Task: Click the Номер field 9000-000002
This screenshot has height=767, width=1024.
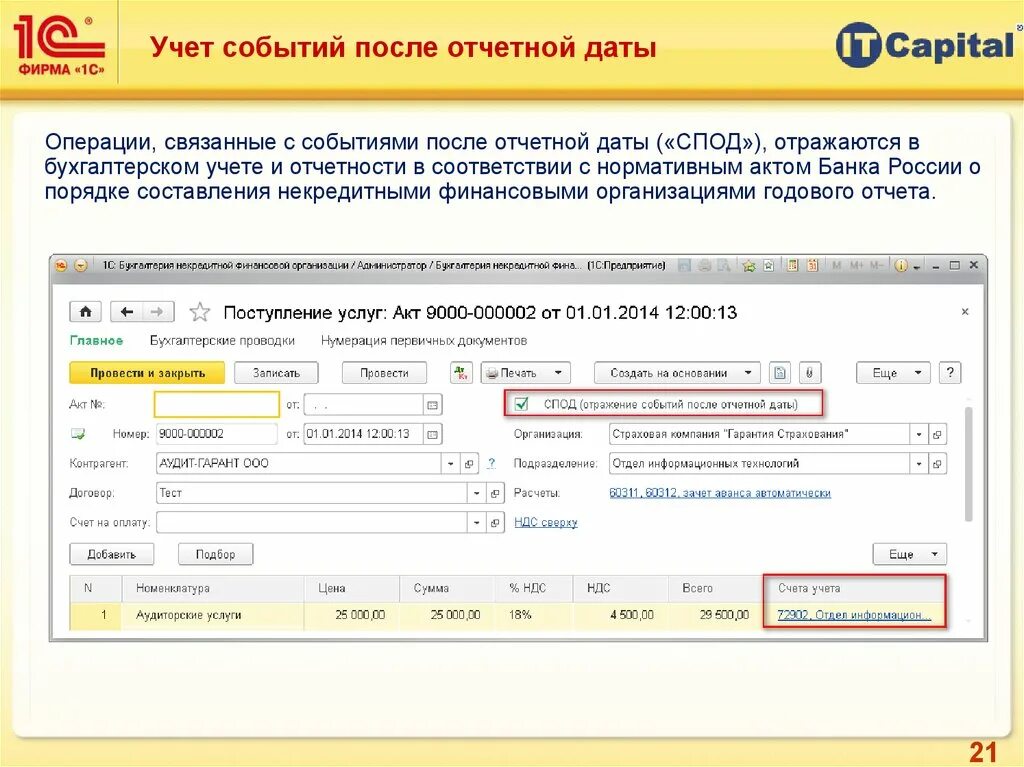Action: point(216,434)
